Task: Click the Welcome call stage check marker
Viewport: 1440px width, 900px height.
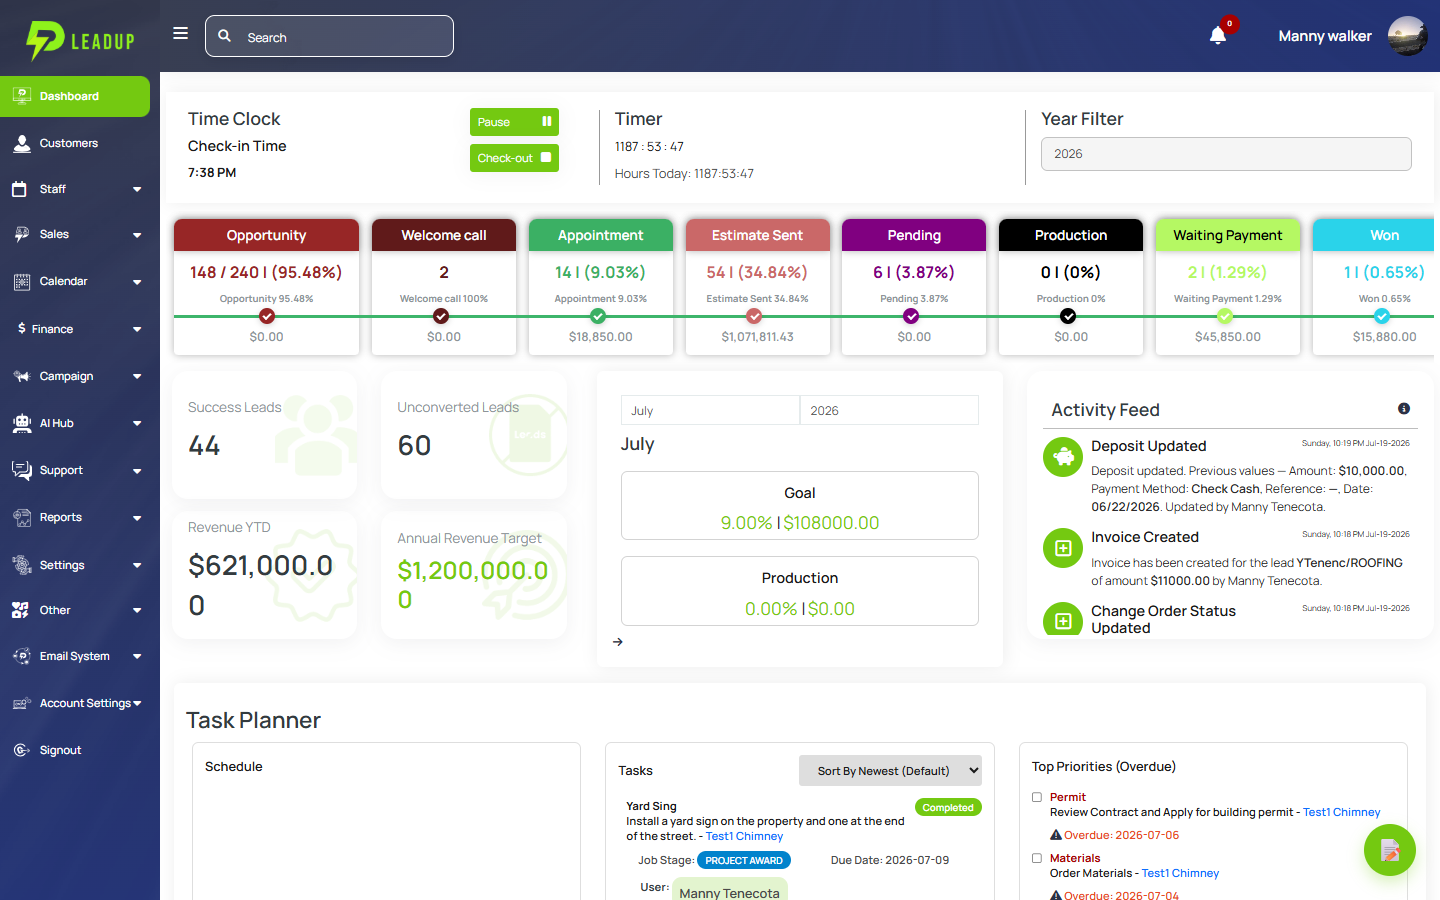Action: [441, 316]
